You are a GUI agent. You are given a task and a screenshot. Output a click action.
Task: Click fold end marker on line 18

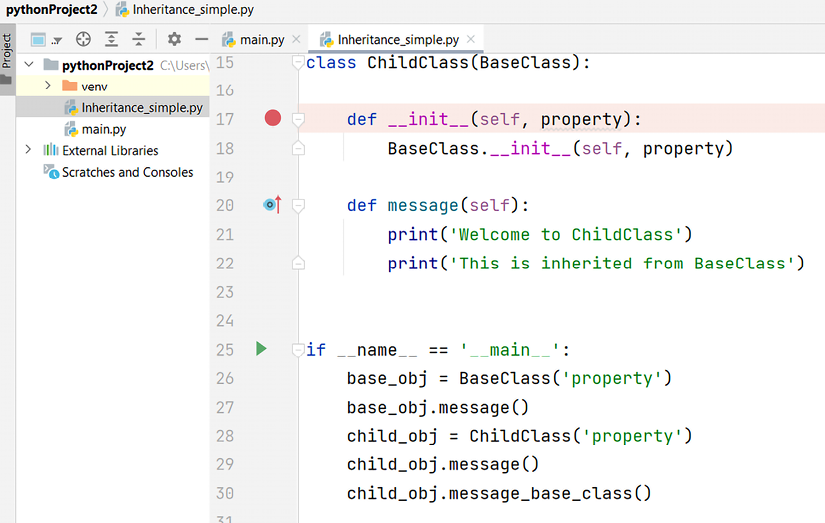298,148
